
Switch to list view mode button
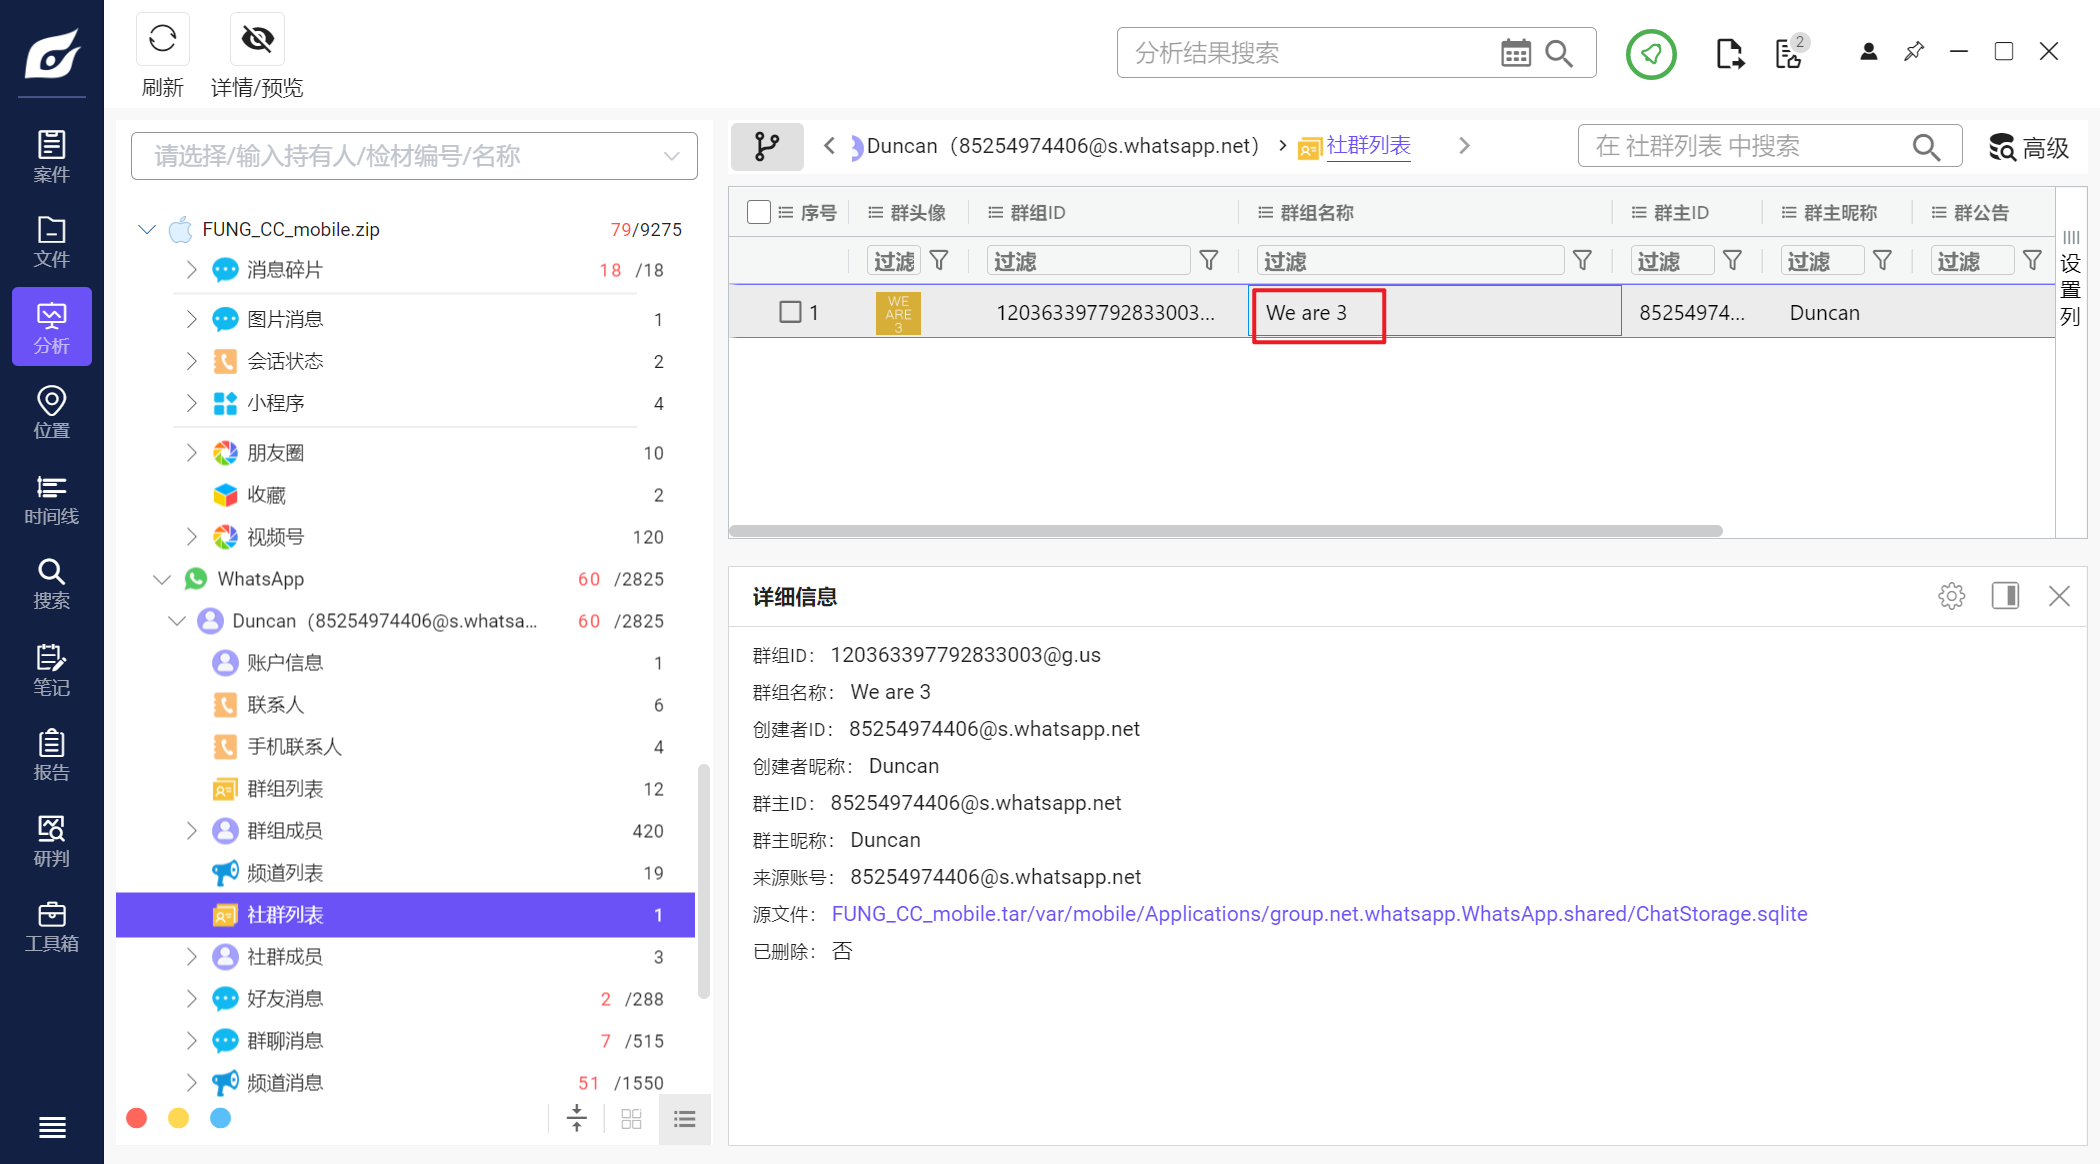tap(684, 1119)
